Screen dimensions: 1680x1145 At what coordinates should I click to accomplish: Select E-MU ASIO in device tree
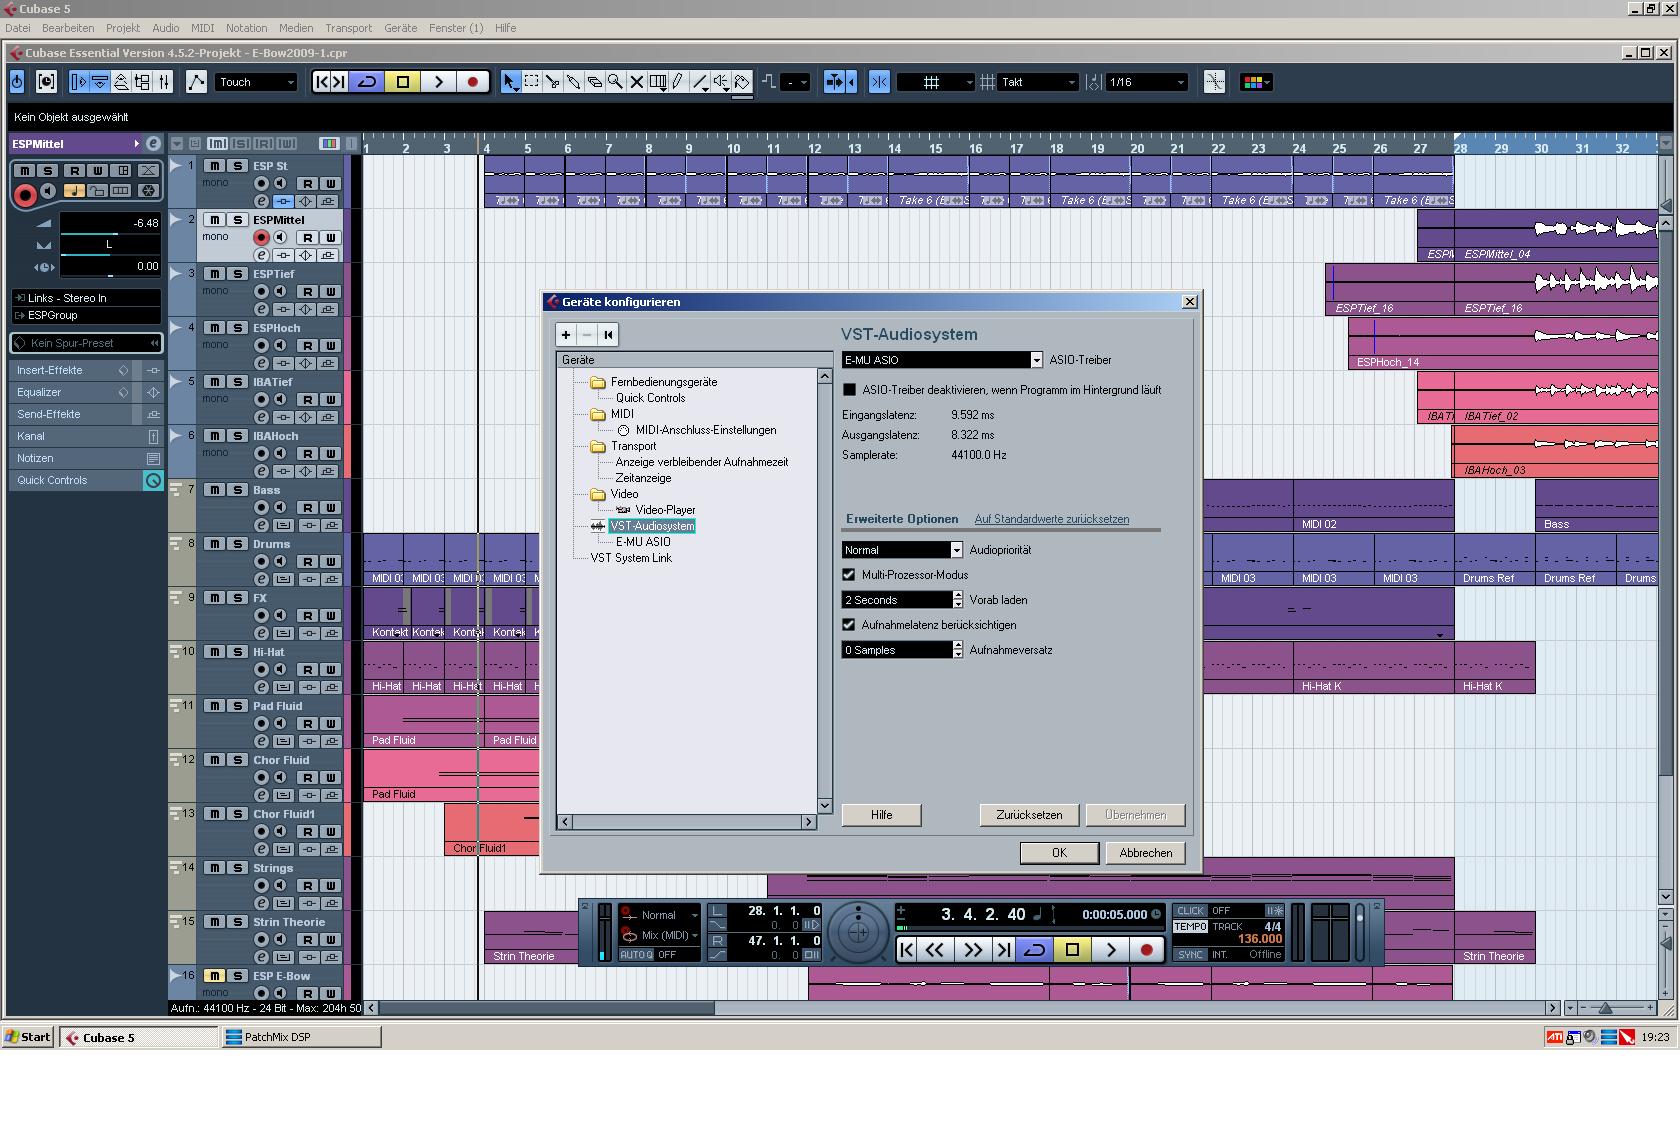click(x=643, y=542)
